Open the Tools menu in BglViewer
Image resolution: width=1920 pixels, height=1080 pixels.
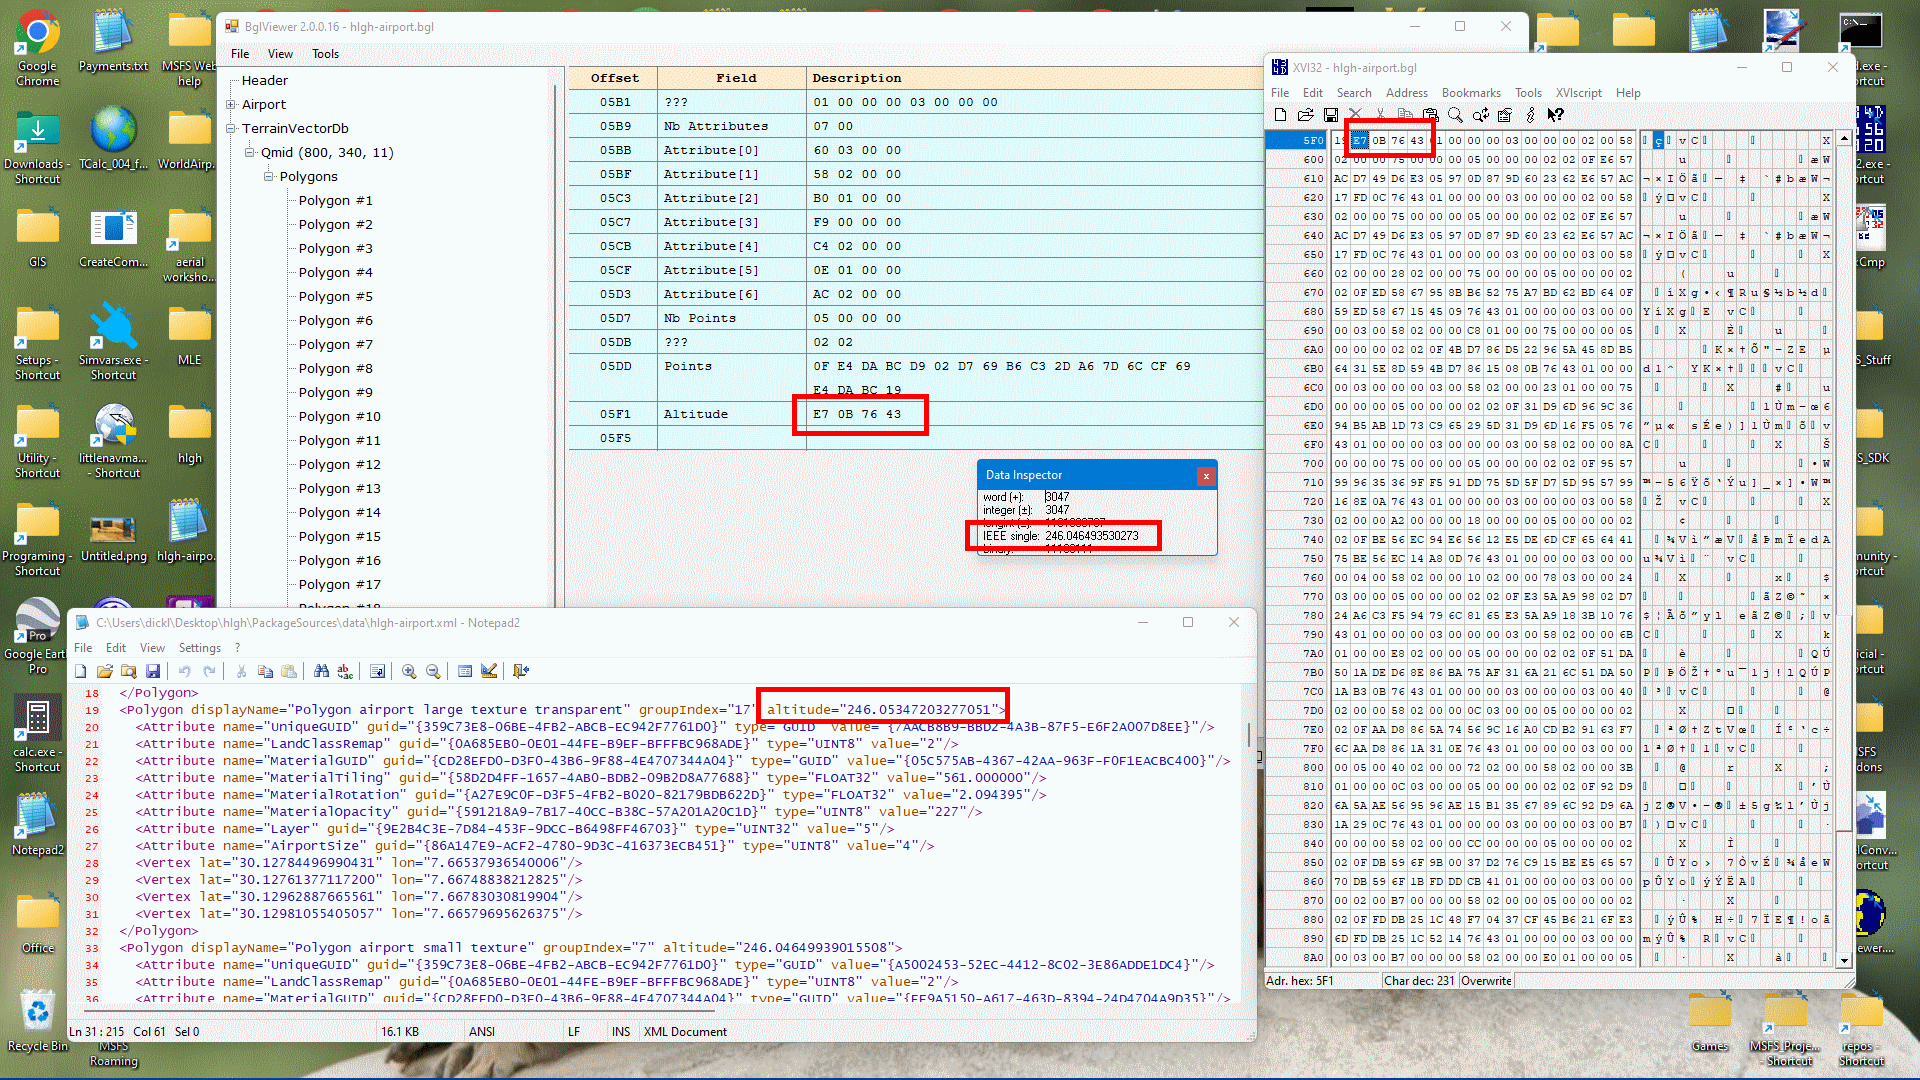point(325,54)
